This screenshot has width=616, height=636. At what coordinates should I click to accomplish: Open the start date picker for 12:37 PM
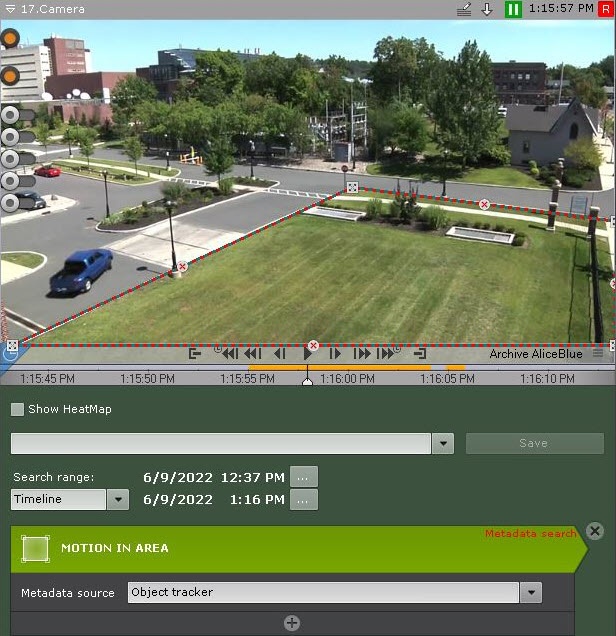[304, 477]
